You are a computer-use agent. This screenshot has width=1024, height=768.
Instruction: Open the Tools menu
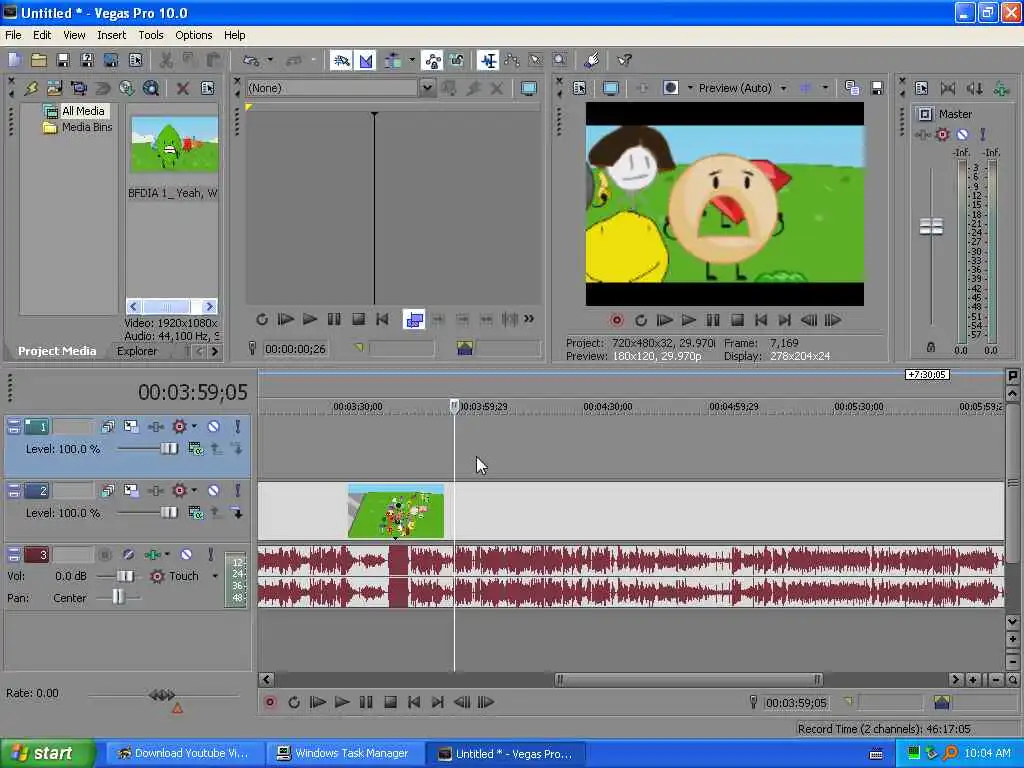151,35
